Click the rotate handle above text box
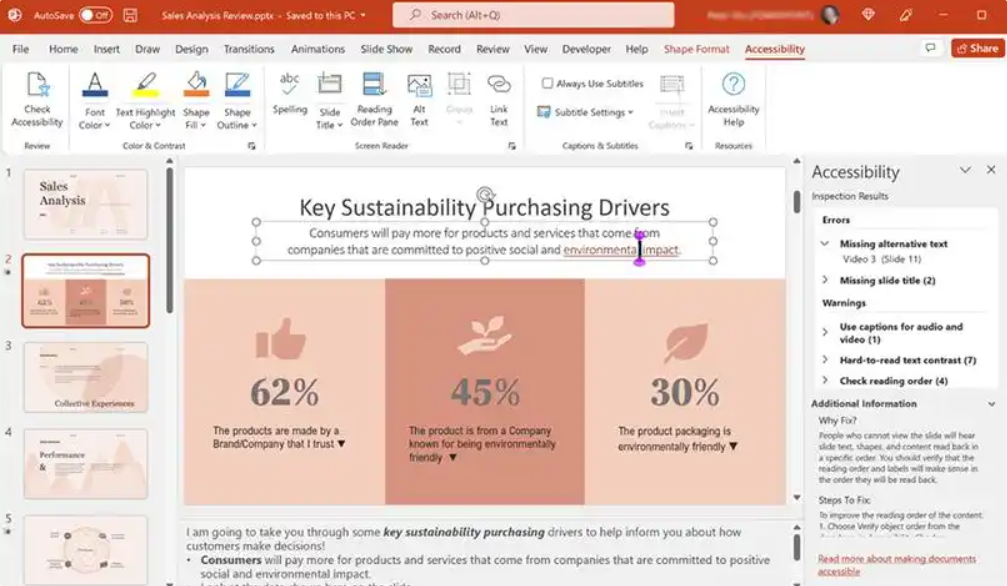This screenshot has width=1007, height=586. click(x=485, y=193)
